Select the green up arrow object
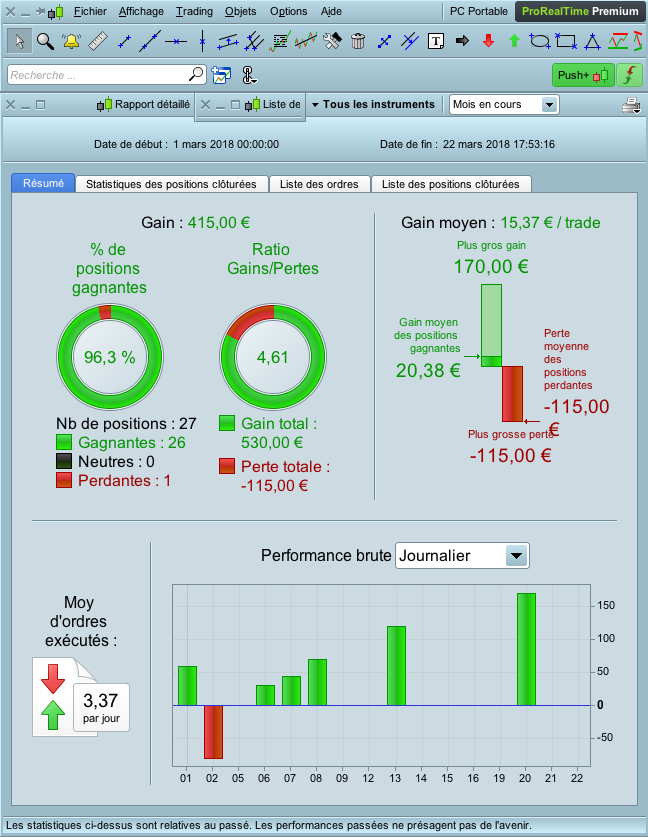This screenshot has width=648, height=837. [514, 41]
